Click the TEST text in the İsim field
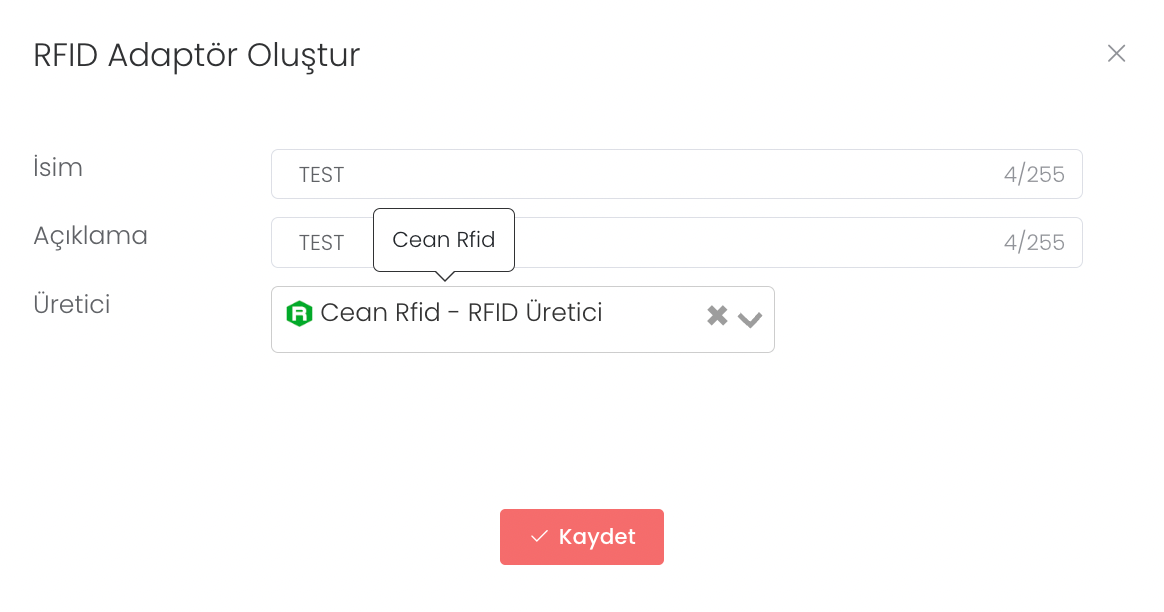1164x612 pixels. pos(321,175)
